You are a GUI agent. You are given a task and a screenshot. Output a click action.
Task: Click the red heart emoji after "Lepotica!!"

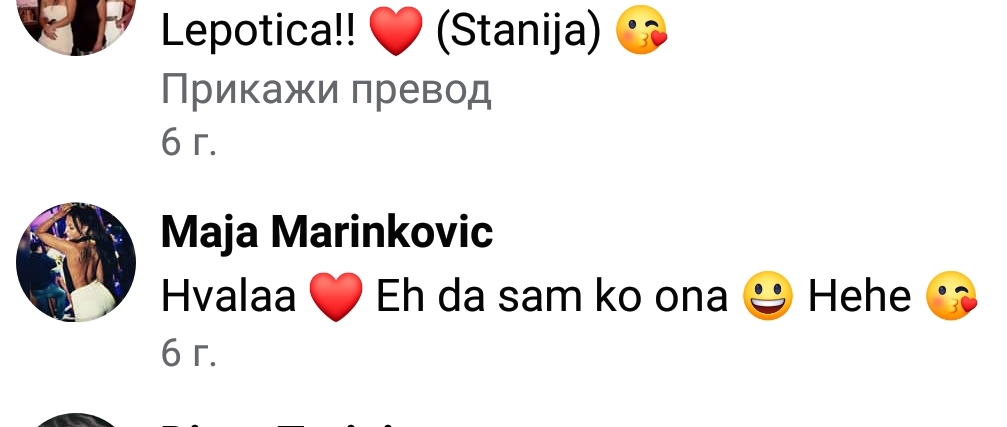(x=396, y=32)
